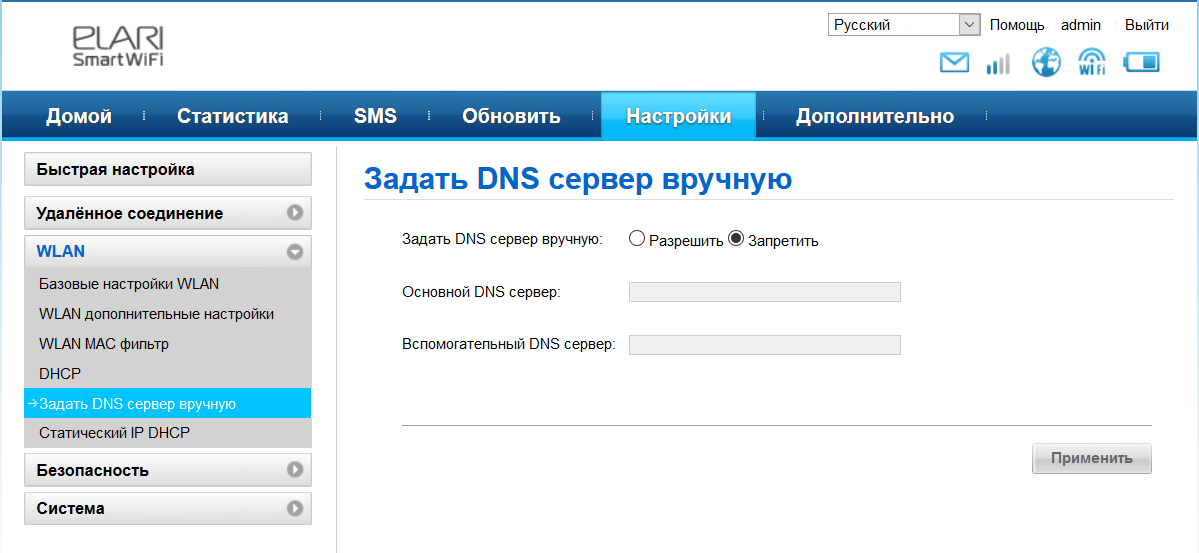Select the Разрешить radio button
The width and height of the screenshot is (1199, 553).
[637, 239]
